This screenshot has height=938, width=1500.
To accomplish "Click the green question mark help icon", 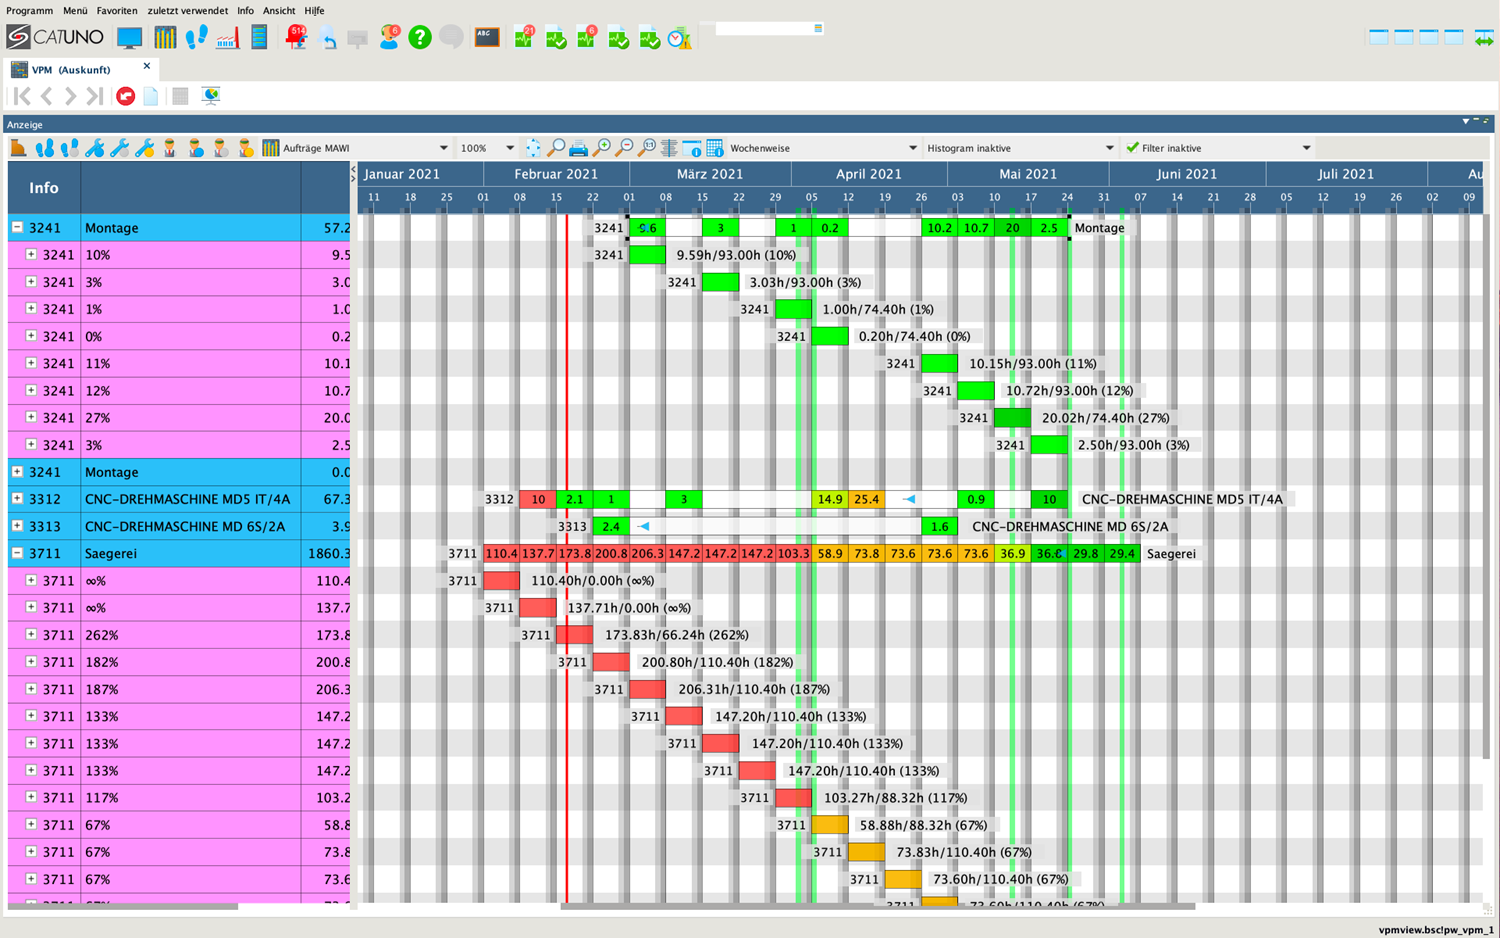I will tap(419, 38).
